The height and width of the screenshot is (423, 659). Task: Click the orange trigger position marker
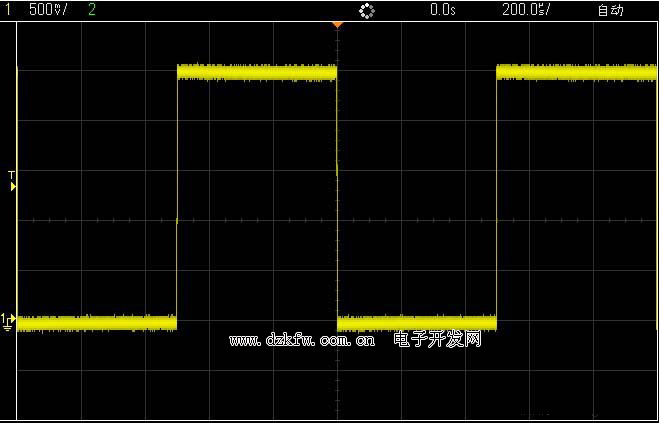tap(337, 23)
